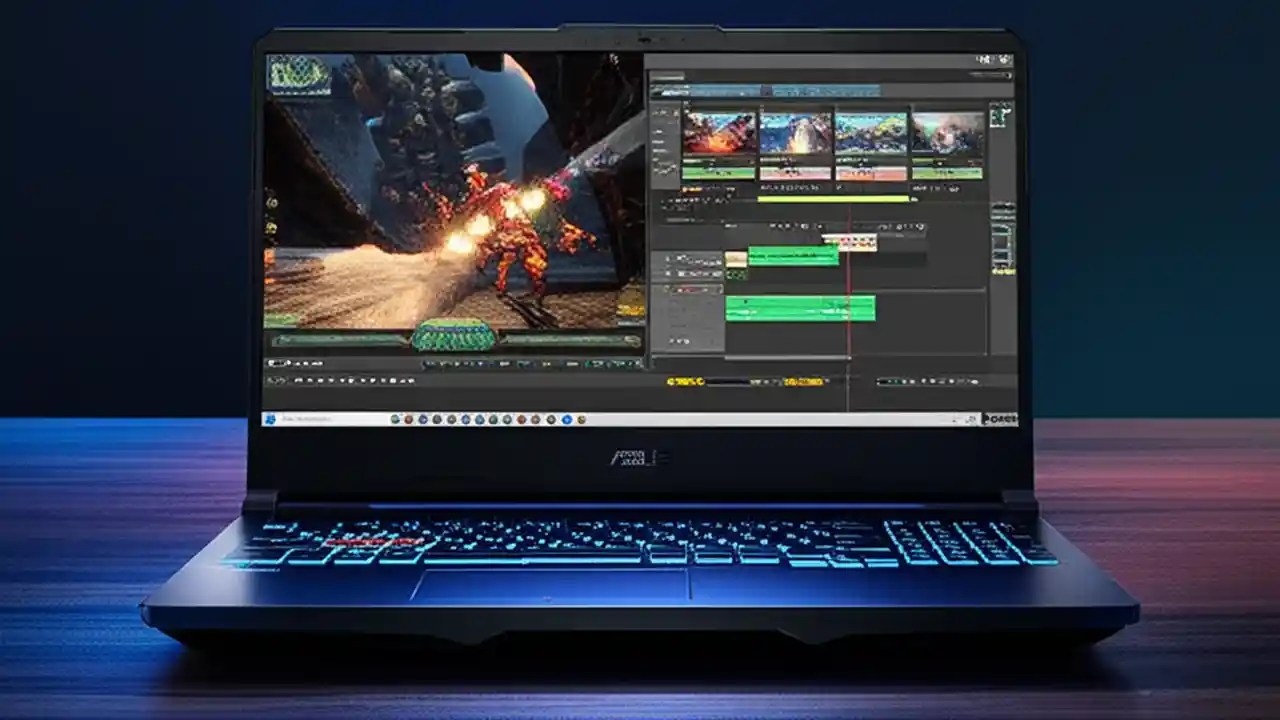Screen dimensions: 1280x720
Task: Select the first clip thumbnail in the editor
Action: [x=720, y=130]
